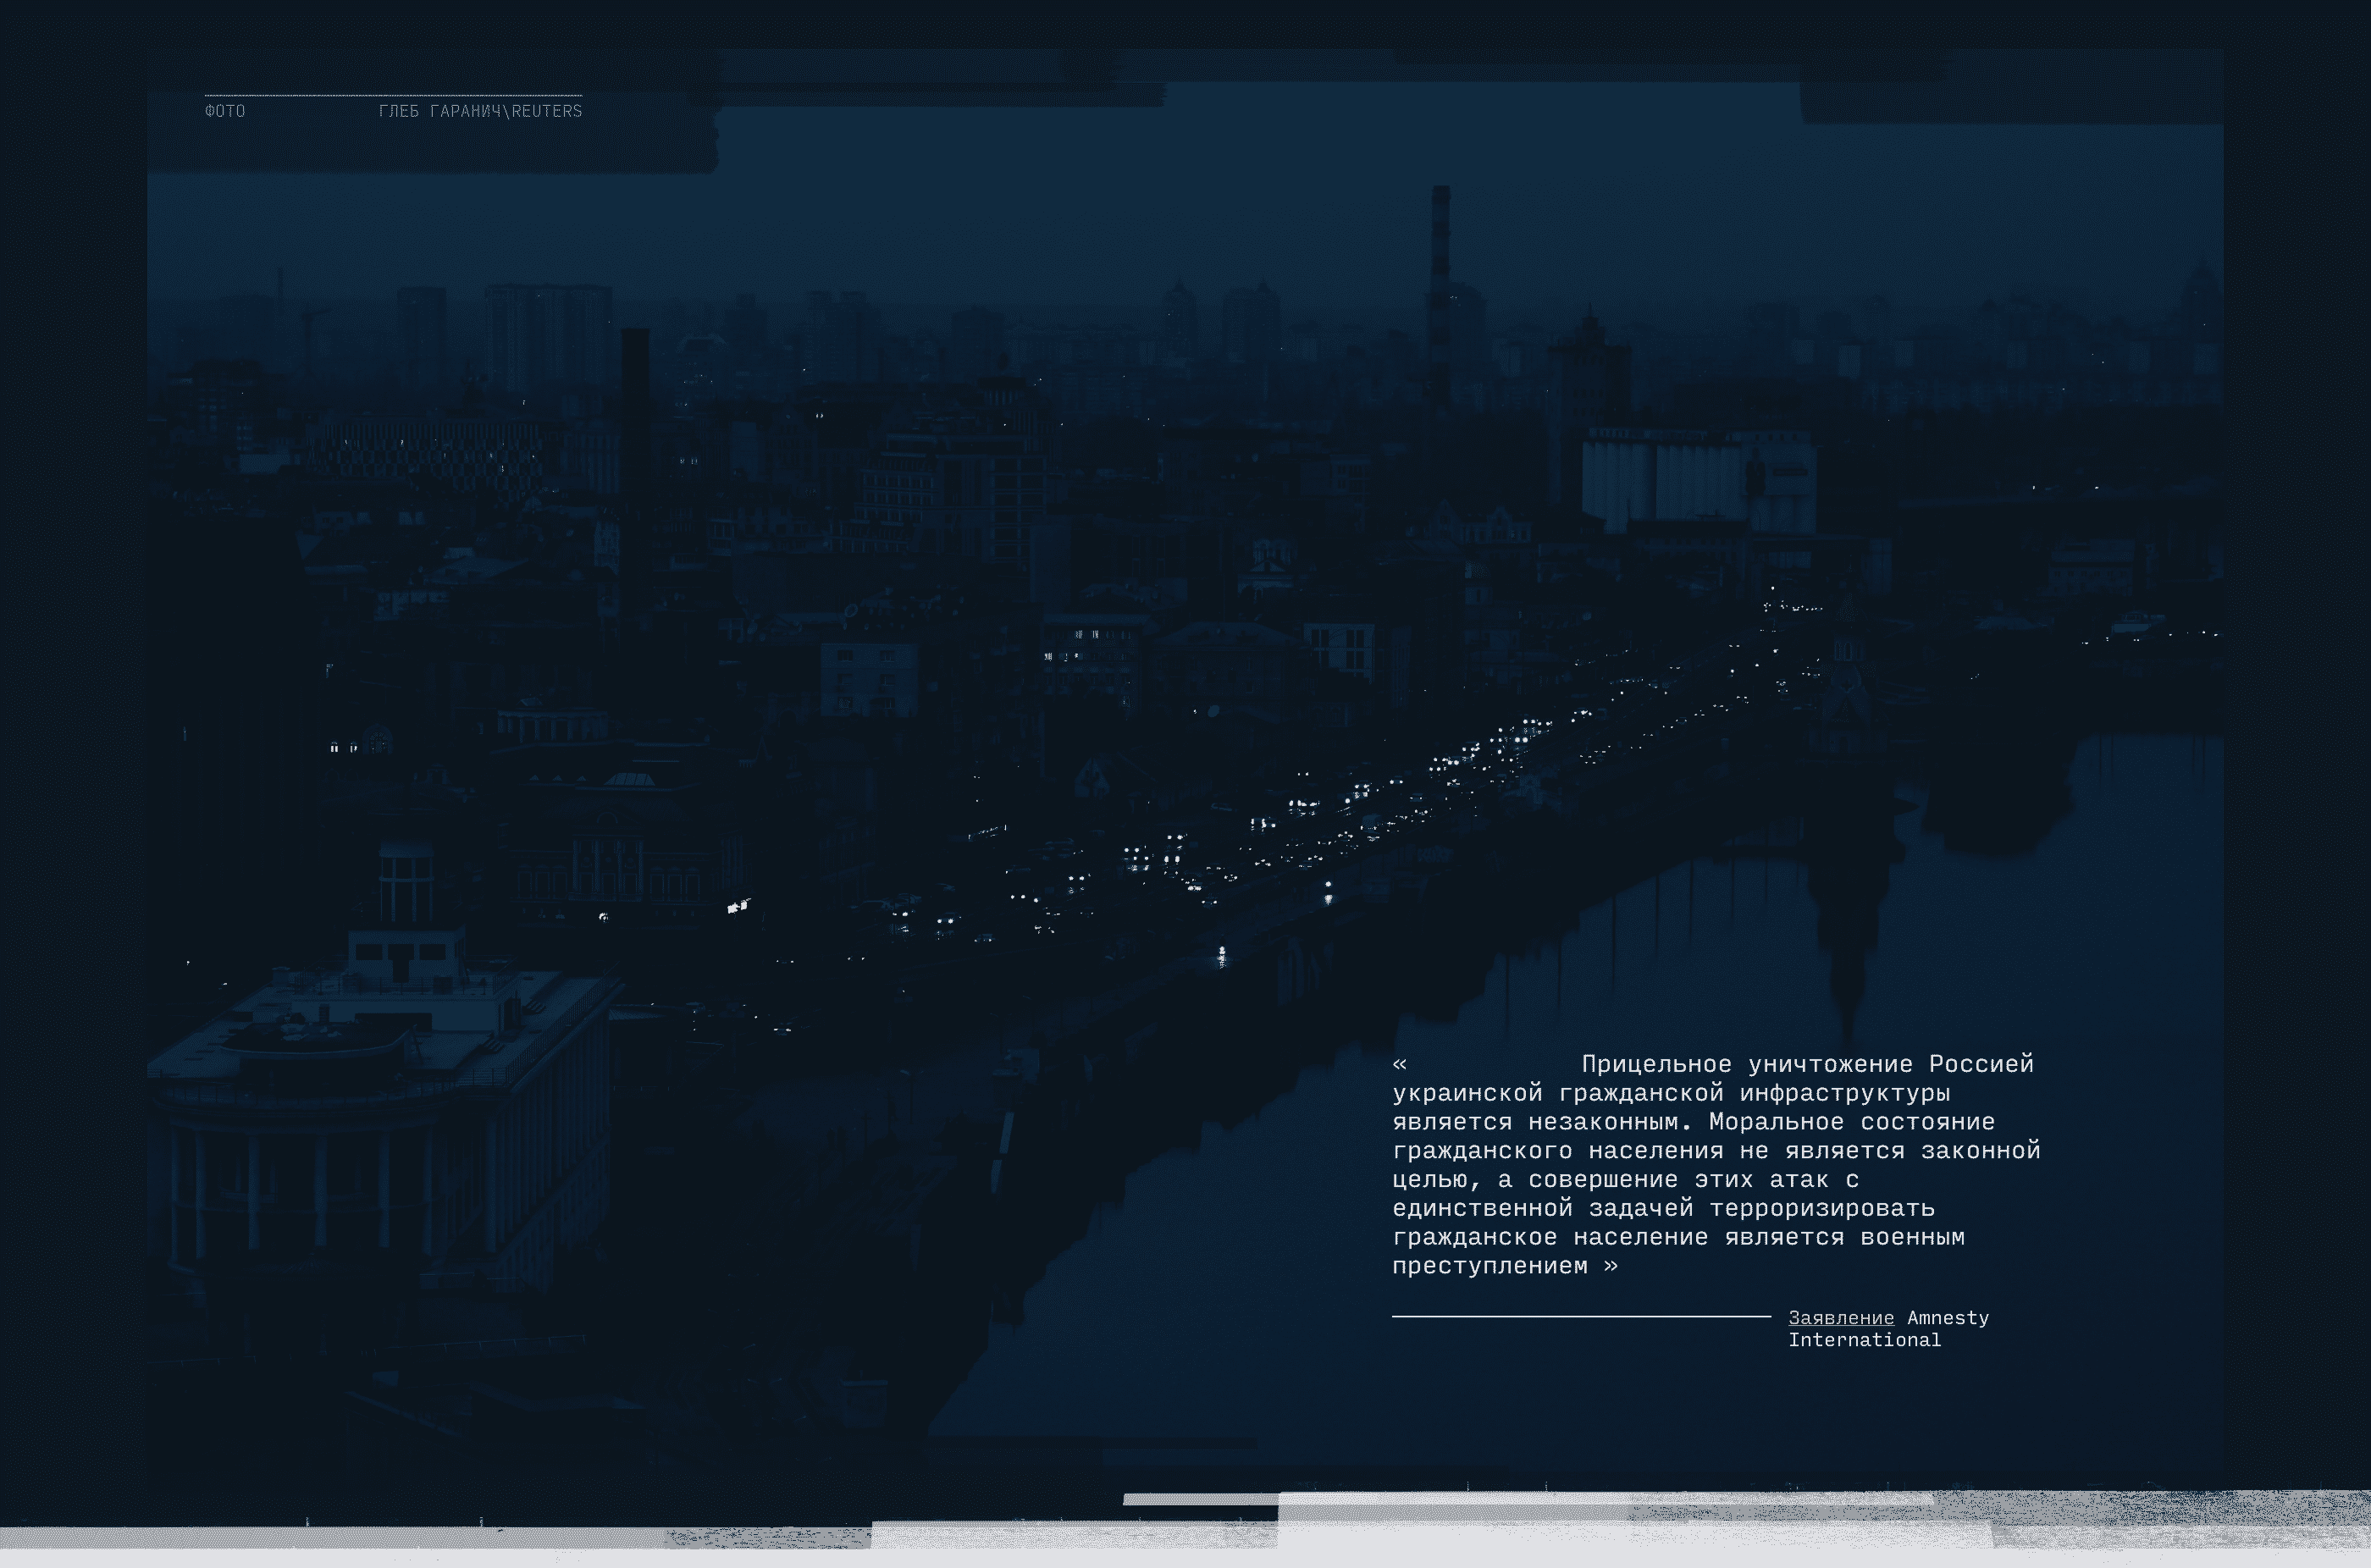Click the word Прицельное in the quote
The width and height of the screenshot is (2371, 1568).
pyautogui.click(x=1656, y=1064)
